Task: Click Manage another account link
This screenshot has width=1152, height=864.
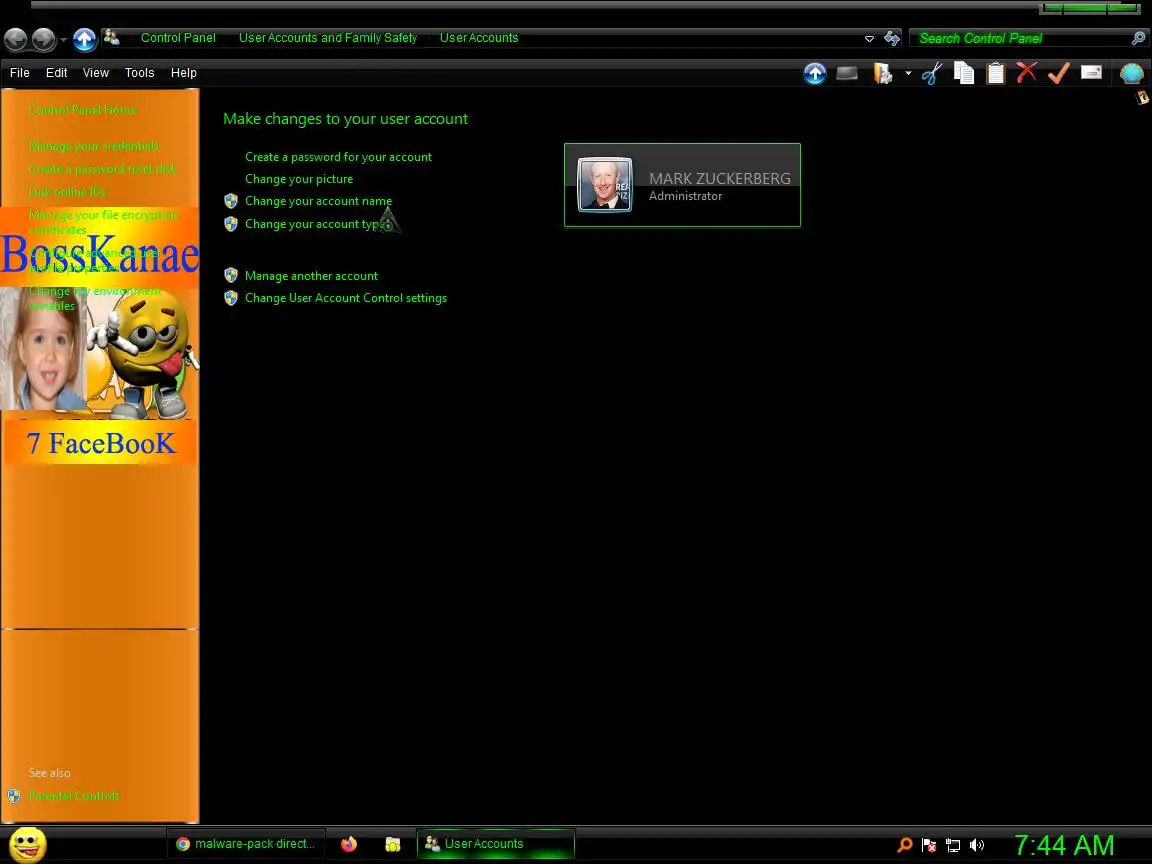Action: click(312, 276)
